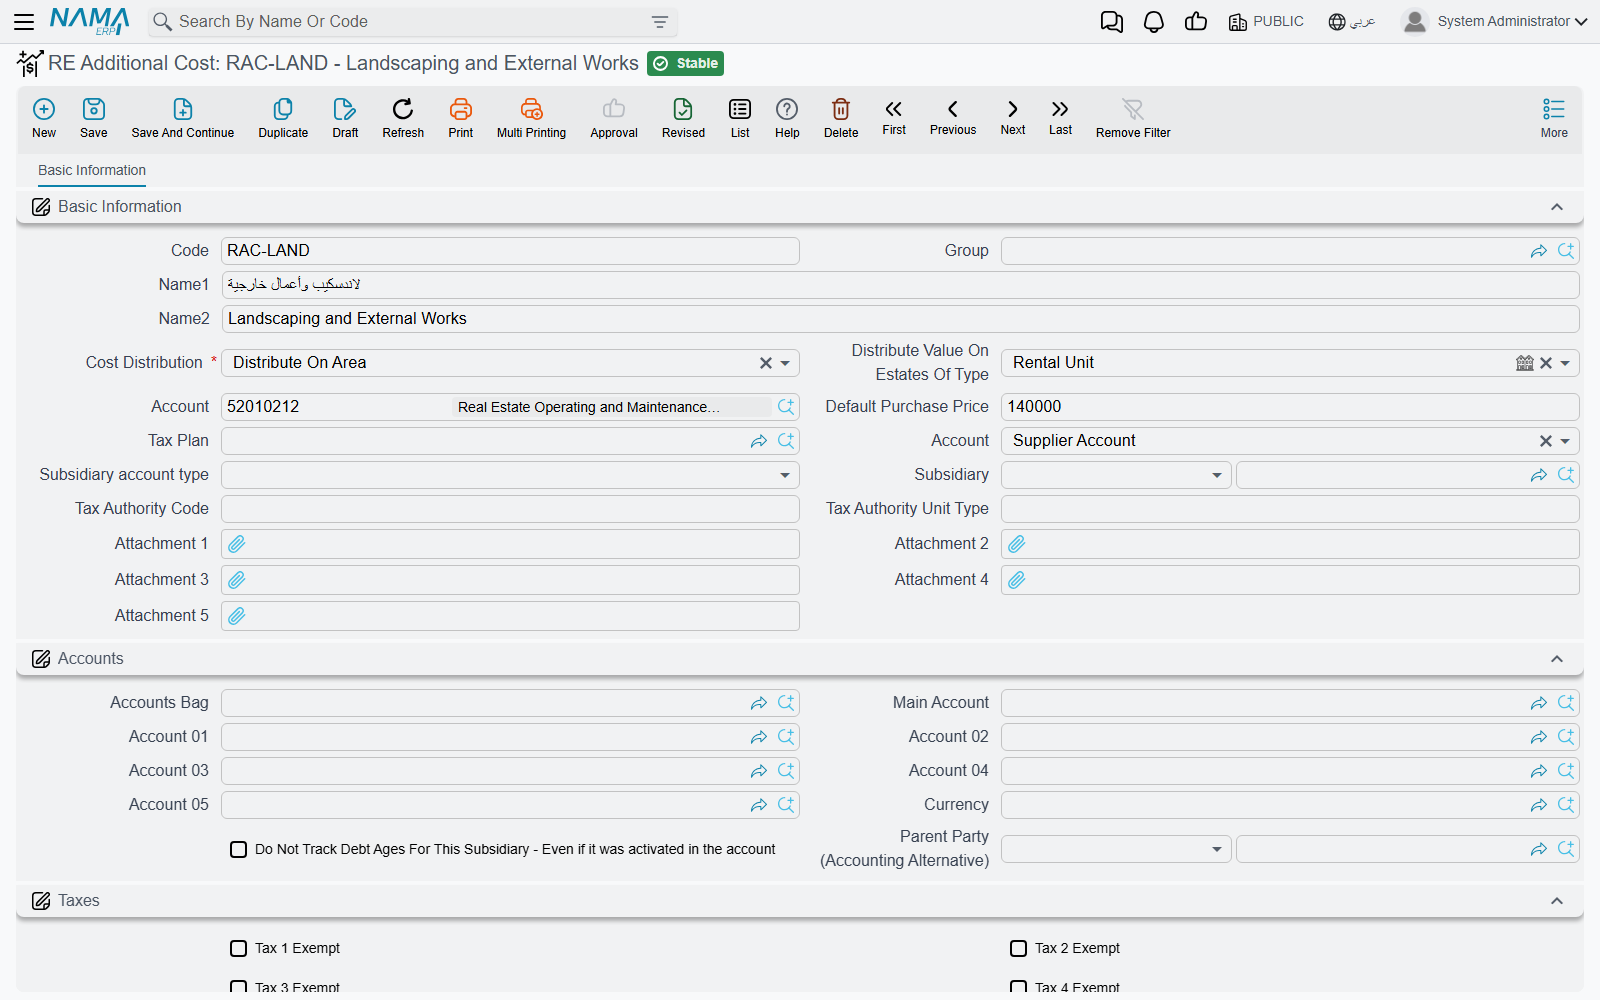The width and height of the screenshot is (1600, 1000).
Task: Click the Name2 field
Action: point(900,319)
